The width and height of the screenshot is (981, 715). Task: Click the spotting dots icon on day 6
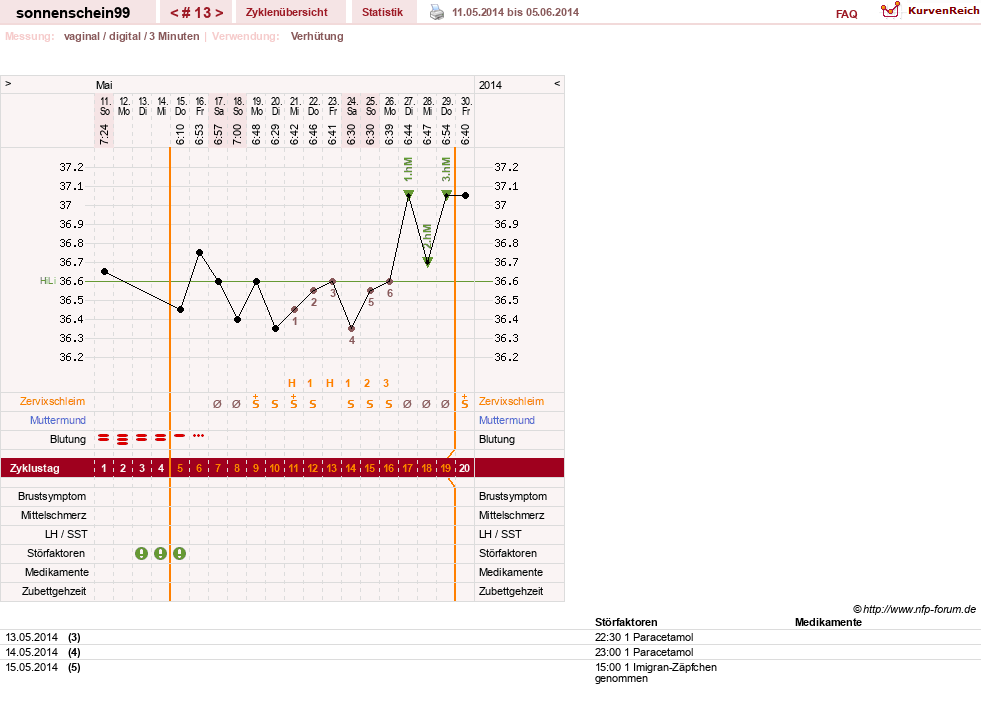[x=198, y=435]
